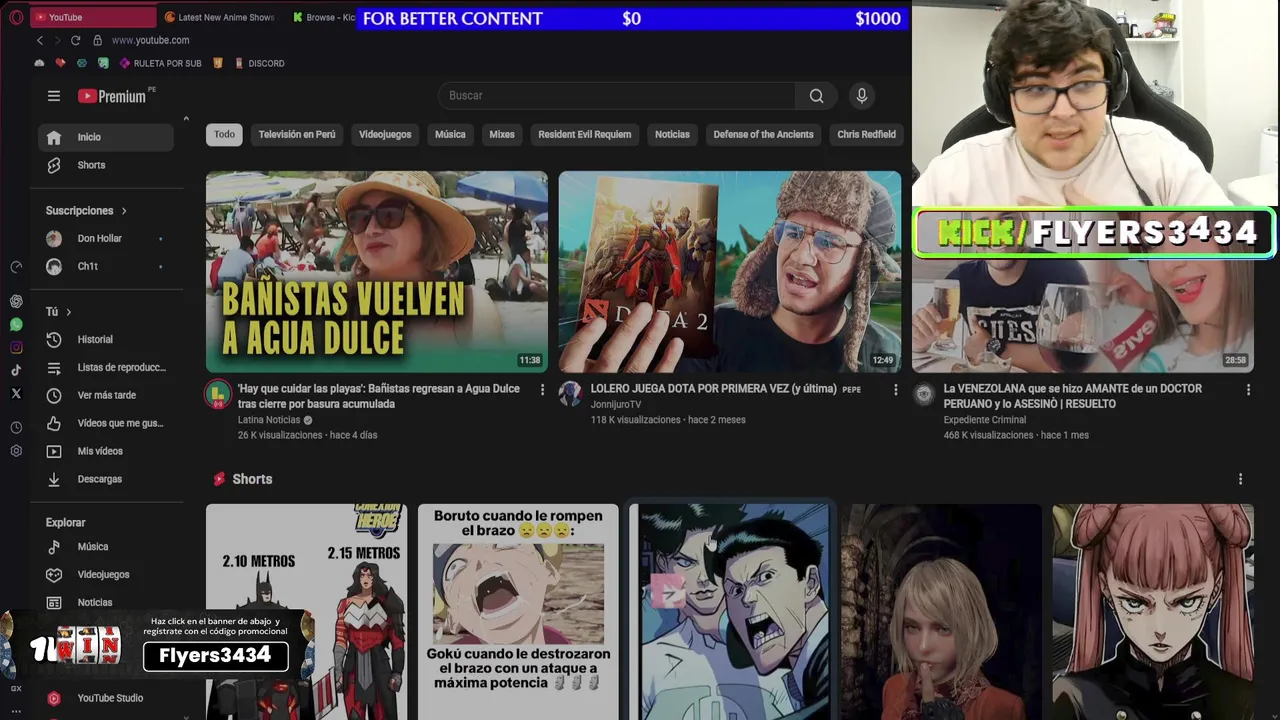Open X from the Opera sidebar
Viewport: 1280px width, 720px height.
tap(16, 393)
